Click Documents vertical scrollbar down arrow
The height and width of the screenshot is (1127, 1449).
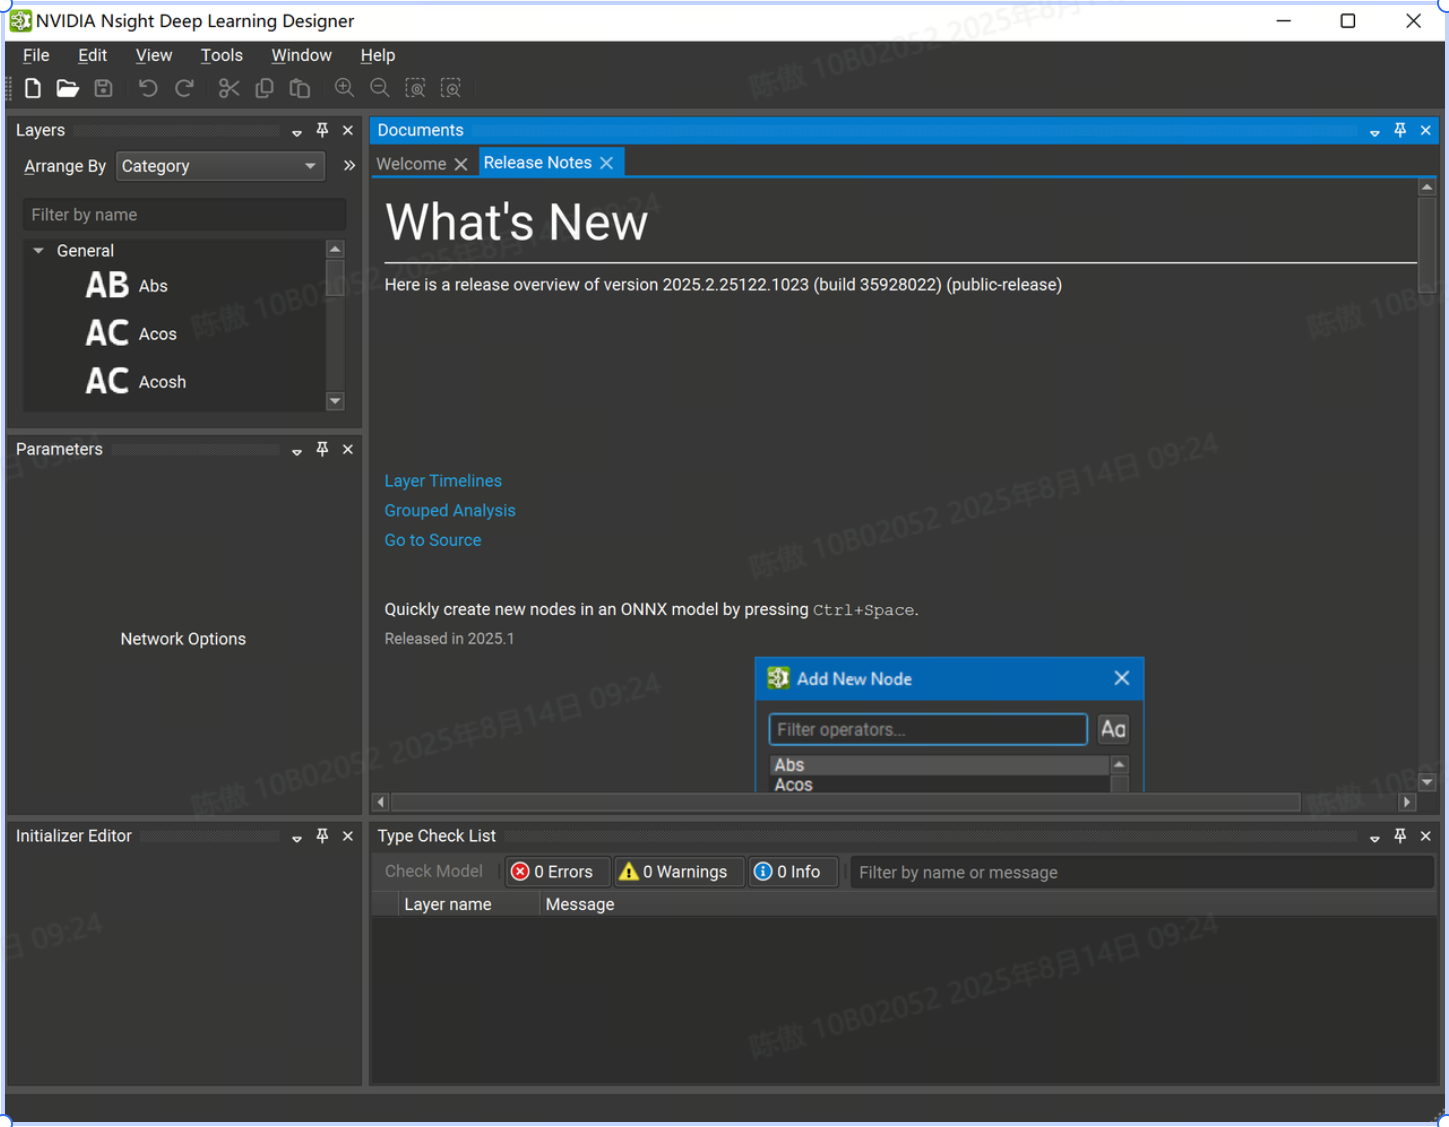(1427, 782)
